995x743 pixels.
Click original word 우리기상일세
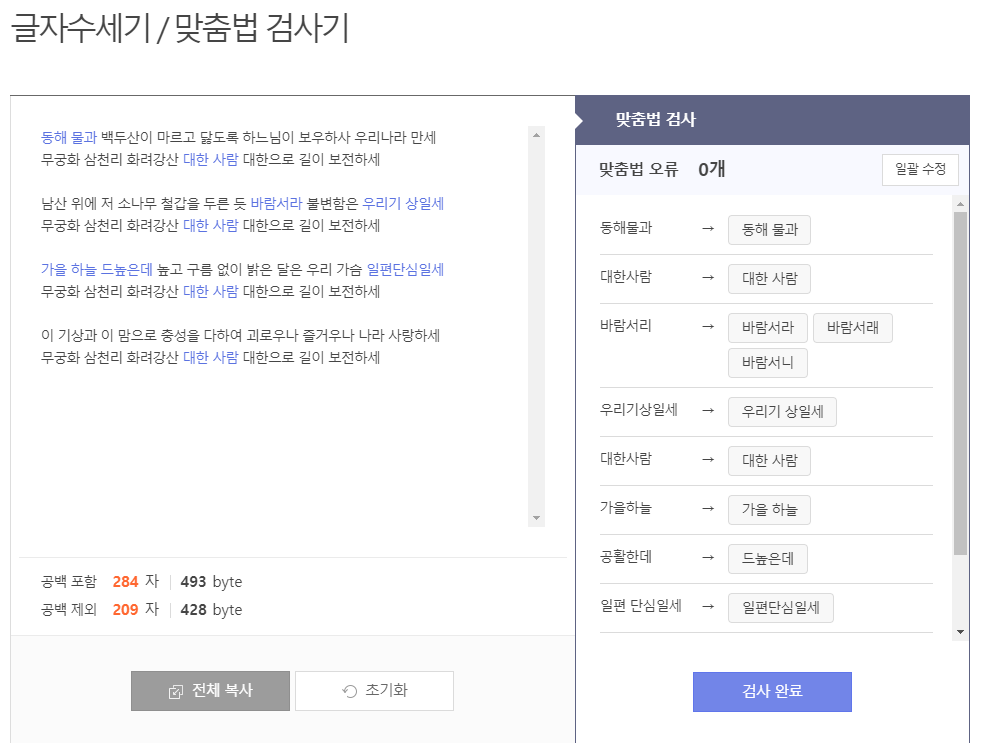[638, 410]
